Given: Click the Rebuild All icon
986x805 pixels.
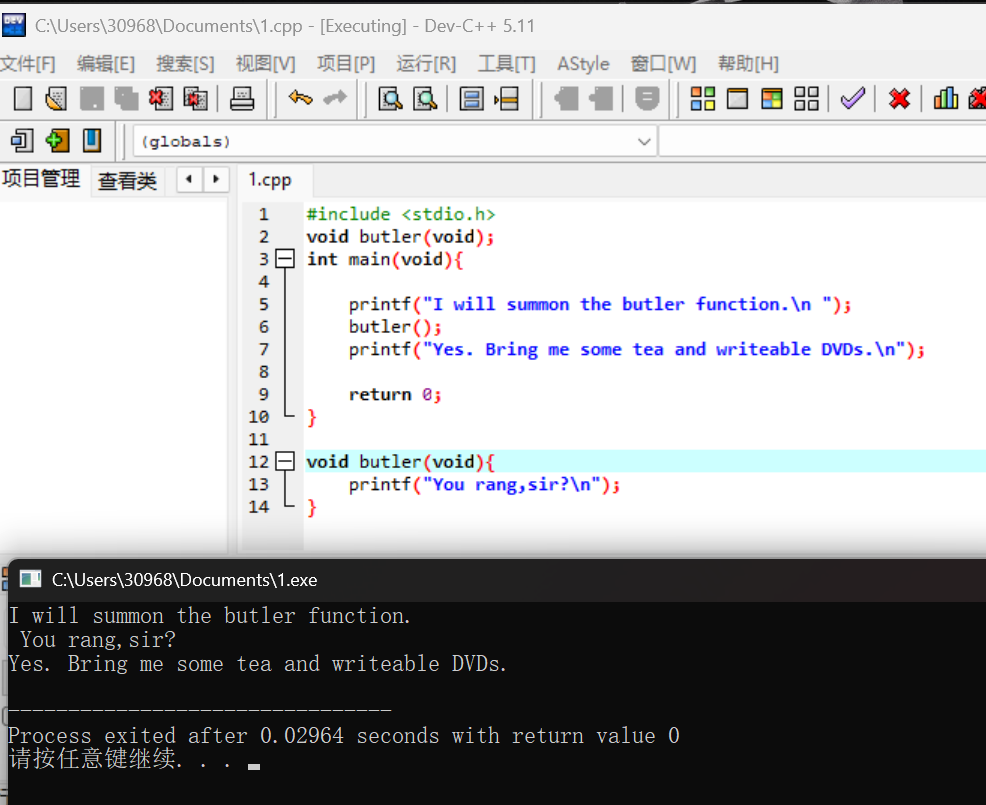Looking at the screenshot, I should coord(806,99).
